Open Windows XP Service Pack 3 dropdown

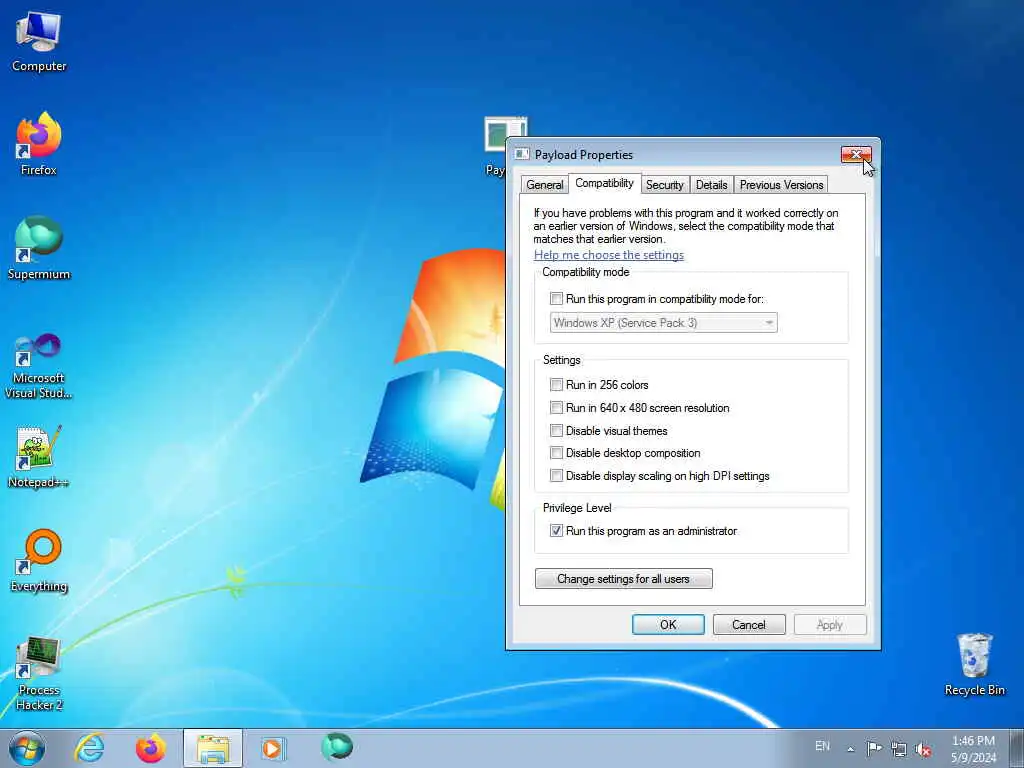coord(664,323)
